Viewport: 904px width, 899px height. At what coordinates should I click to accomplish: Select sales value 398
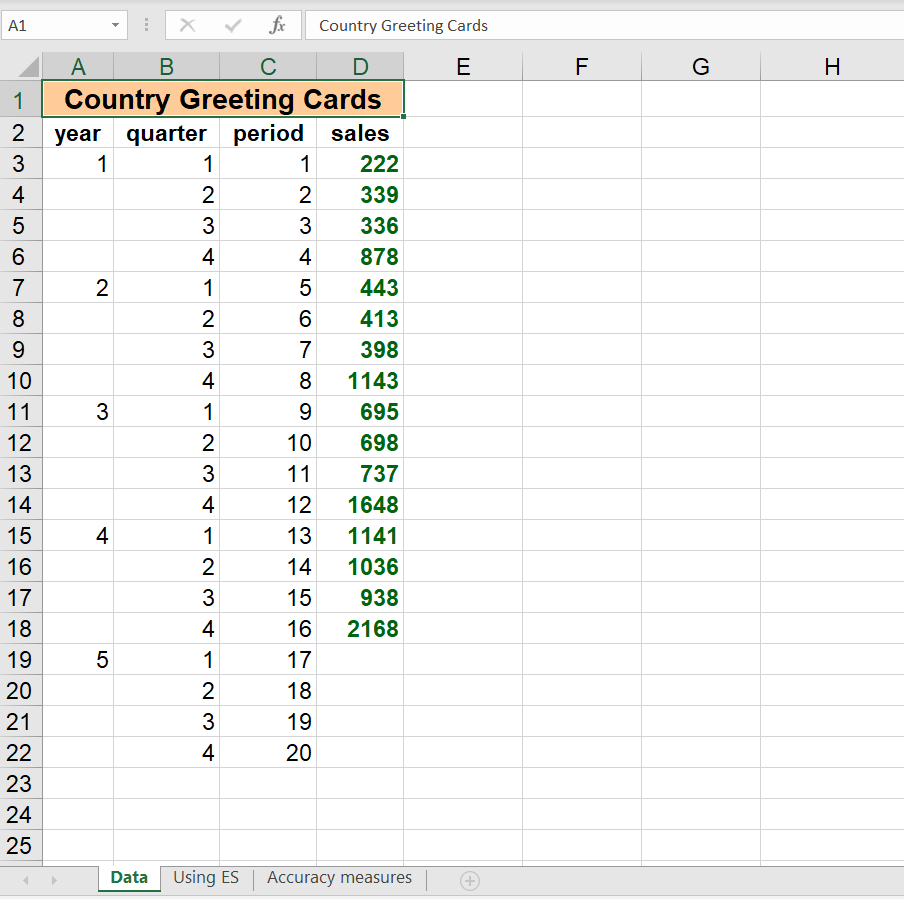pyautogui.click(x=360, y=349)
